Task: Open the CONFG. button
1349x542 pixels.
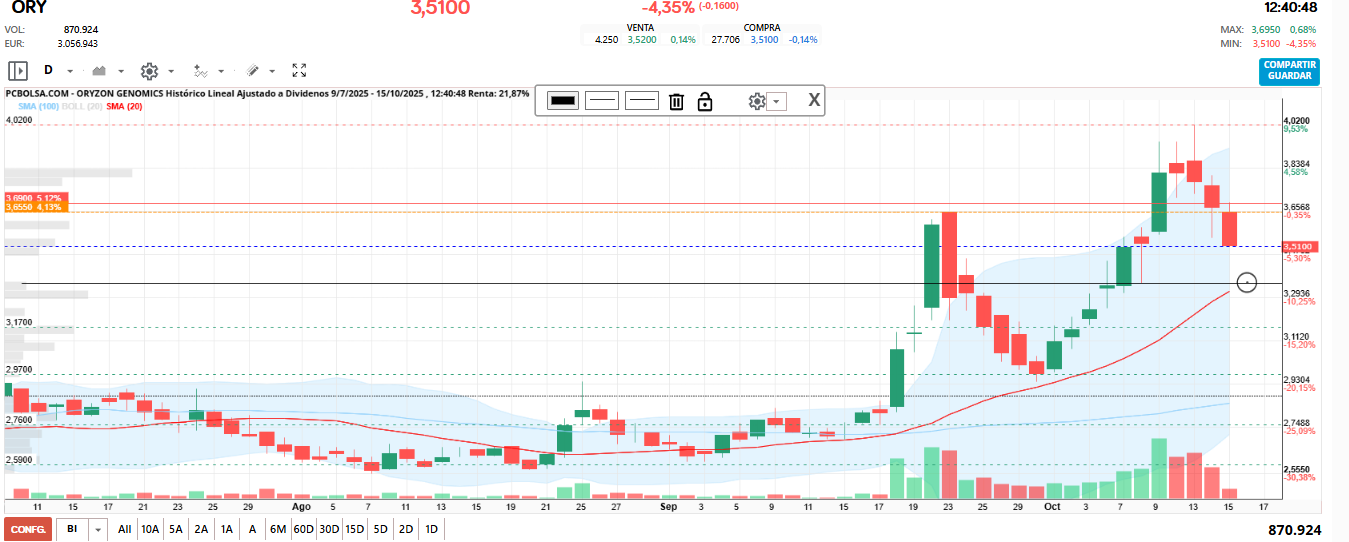Action: coord(28,530)
